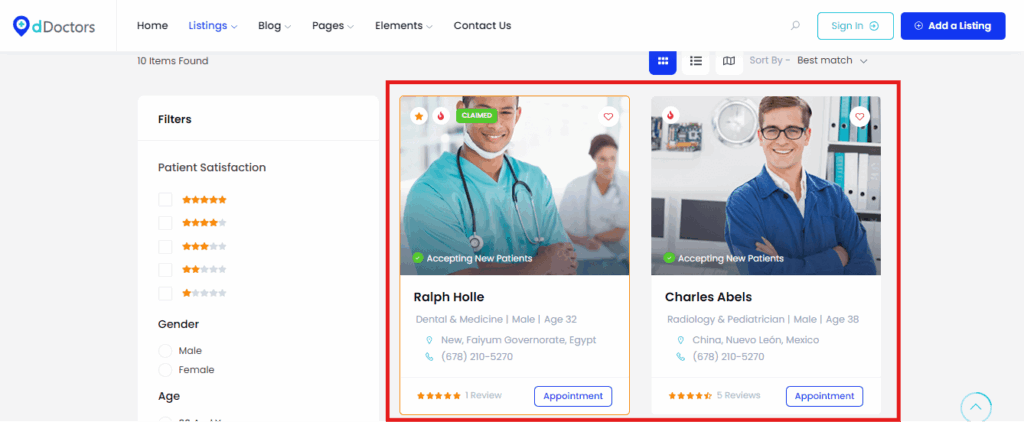Click the Patient Satisfaction heading
Viewport: 1024px width, 422px height.
tap(212, 168)
